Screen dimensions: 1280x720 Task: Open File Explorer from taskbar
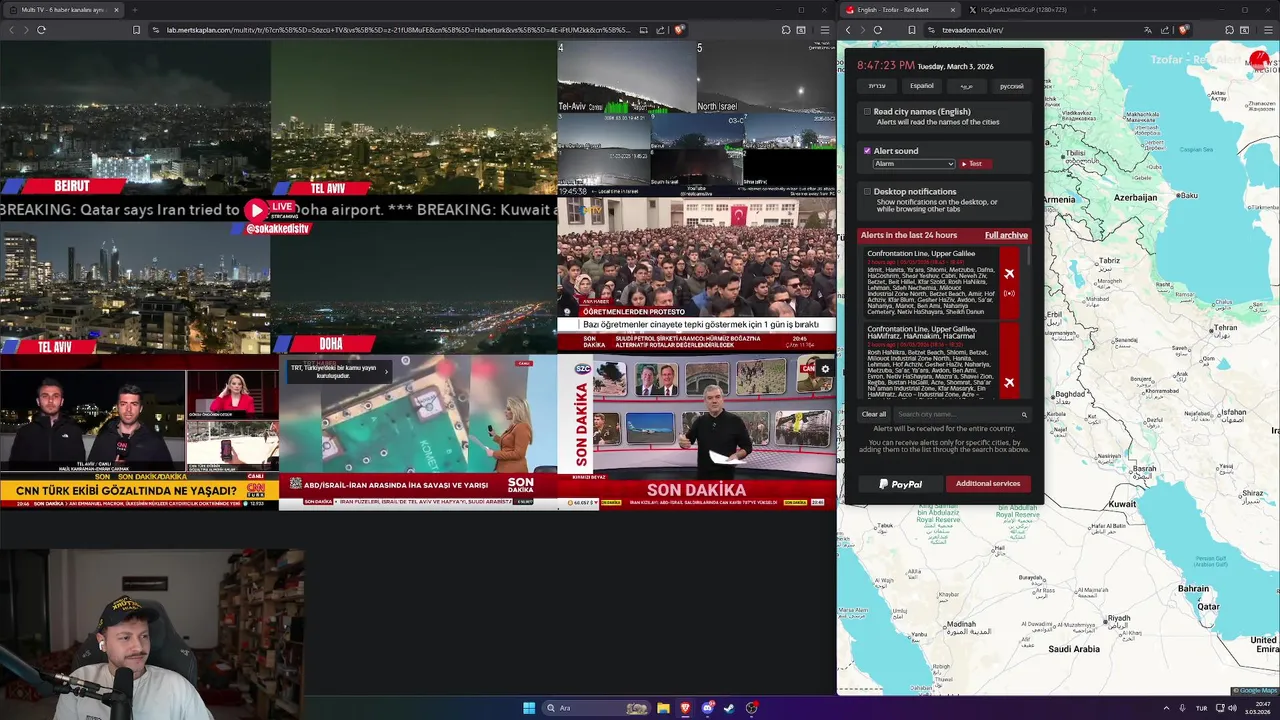tap(663, 708)
